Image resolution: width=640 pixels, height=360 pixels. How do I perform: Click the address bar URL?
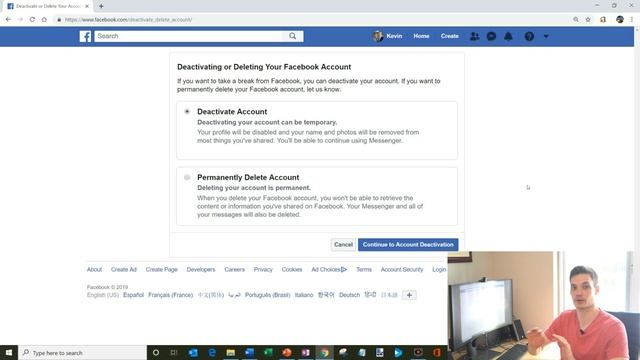128,20
